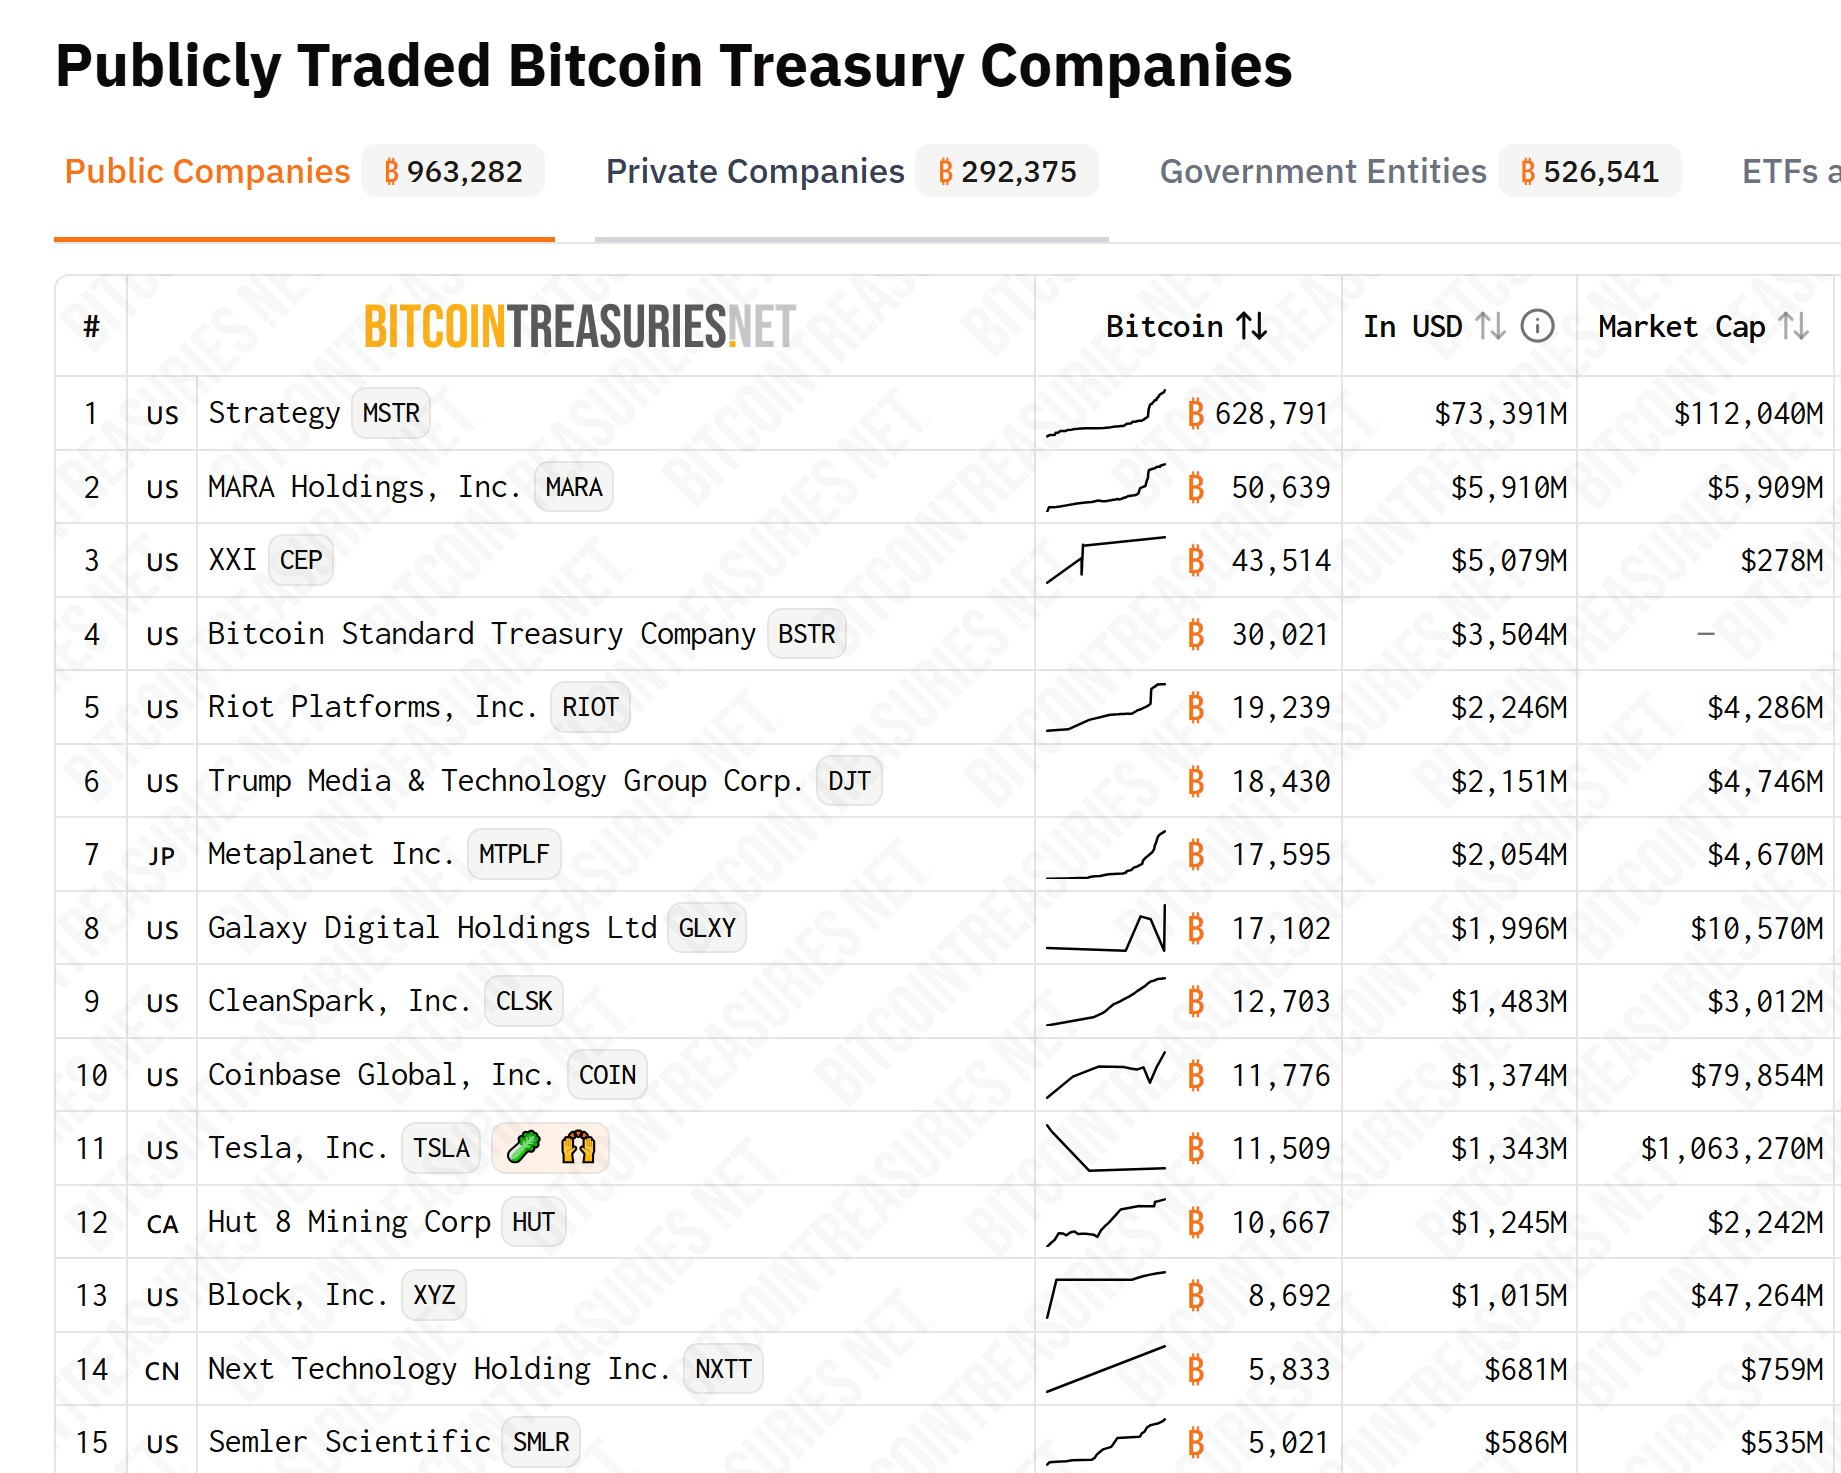Sort by Market Cap arrows icon
The image size is (1841, 1473).
[1794, 326]
